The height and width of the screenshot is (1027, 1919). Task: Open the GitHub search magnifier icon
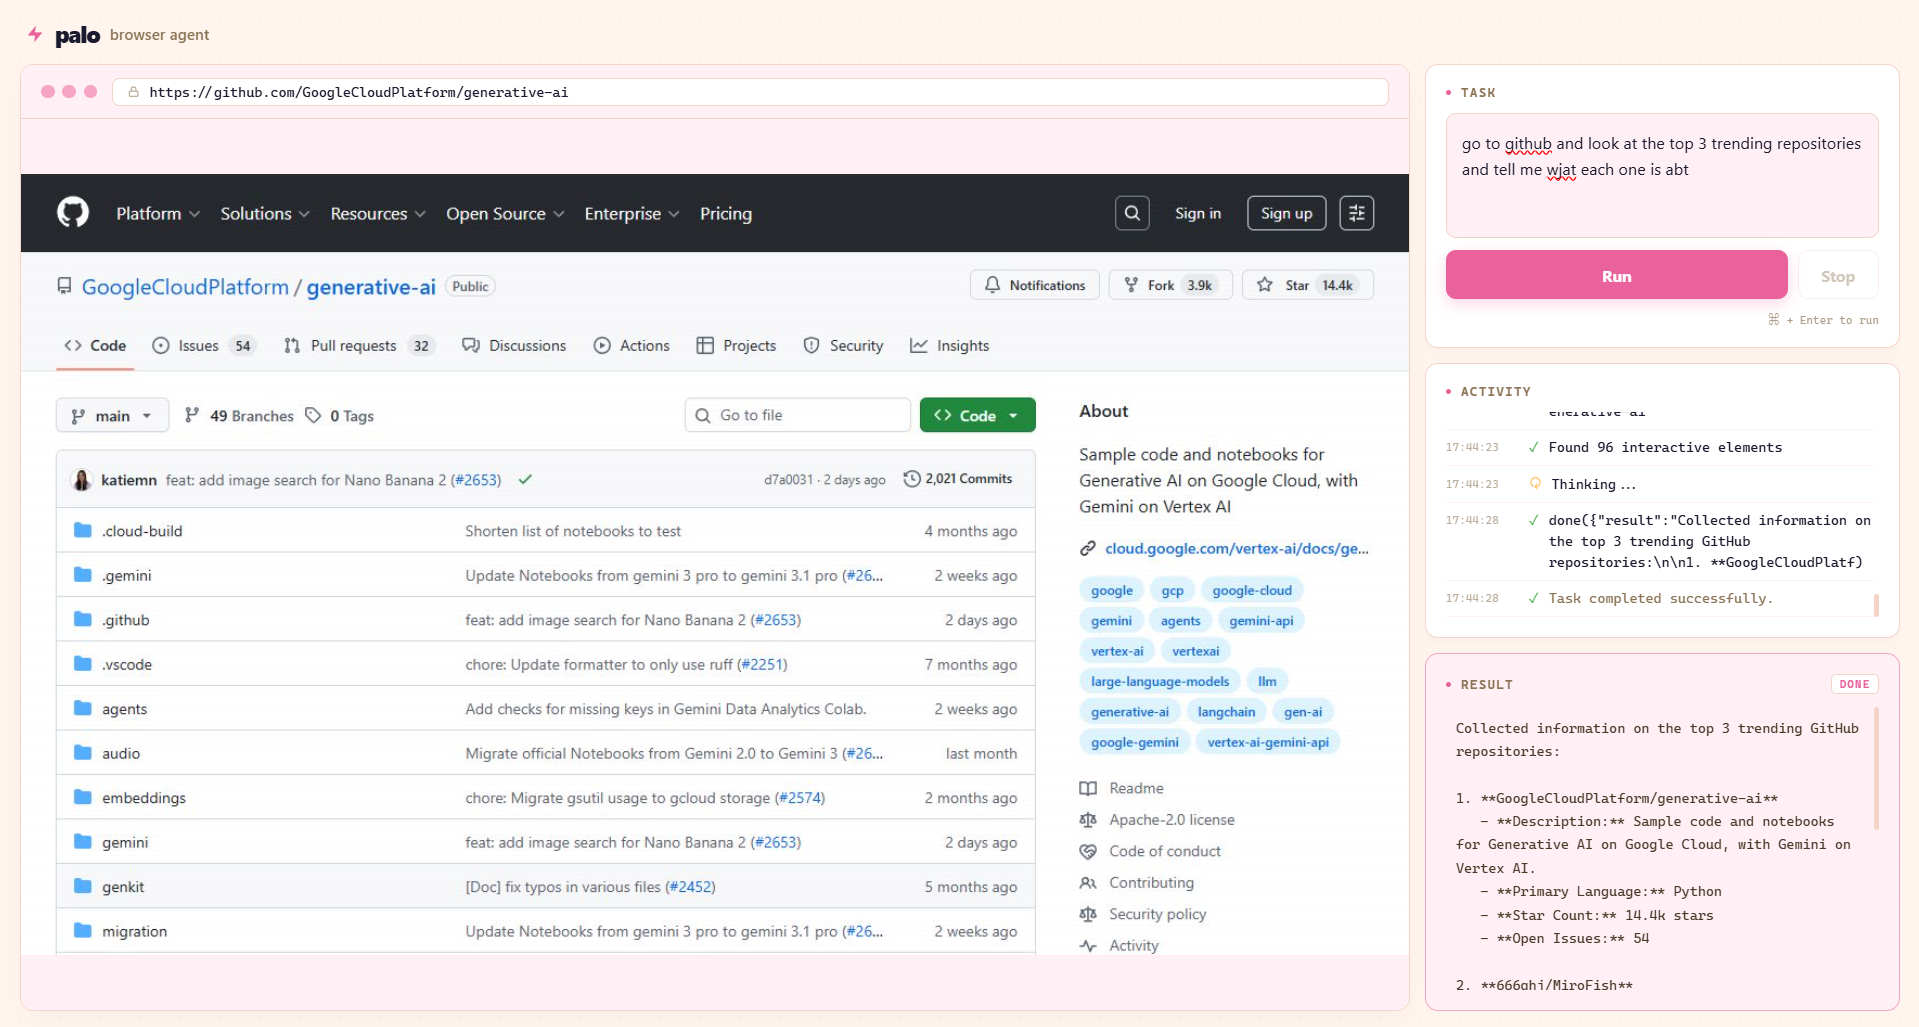pyautogui.click(x=1132, y=213)
